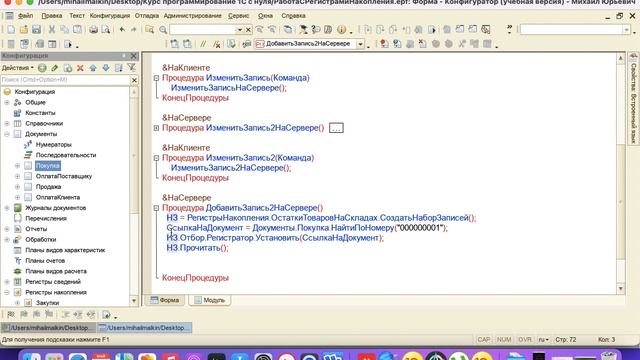Screen dimensions: 640x360
Task: Expand the Общие tree node
Action: (7, 102)
